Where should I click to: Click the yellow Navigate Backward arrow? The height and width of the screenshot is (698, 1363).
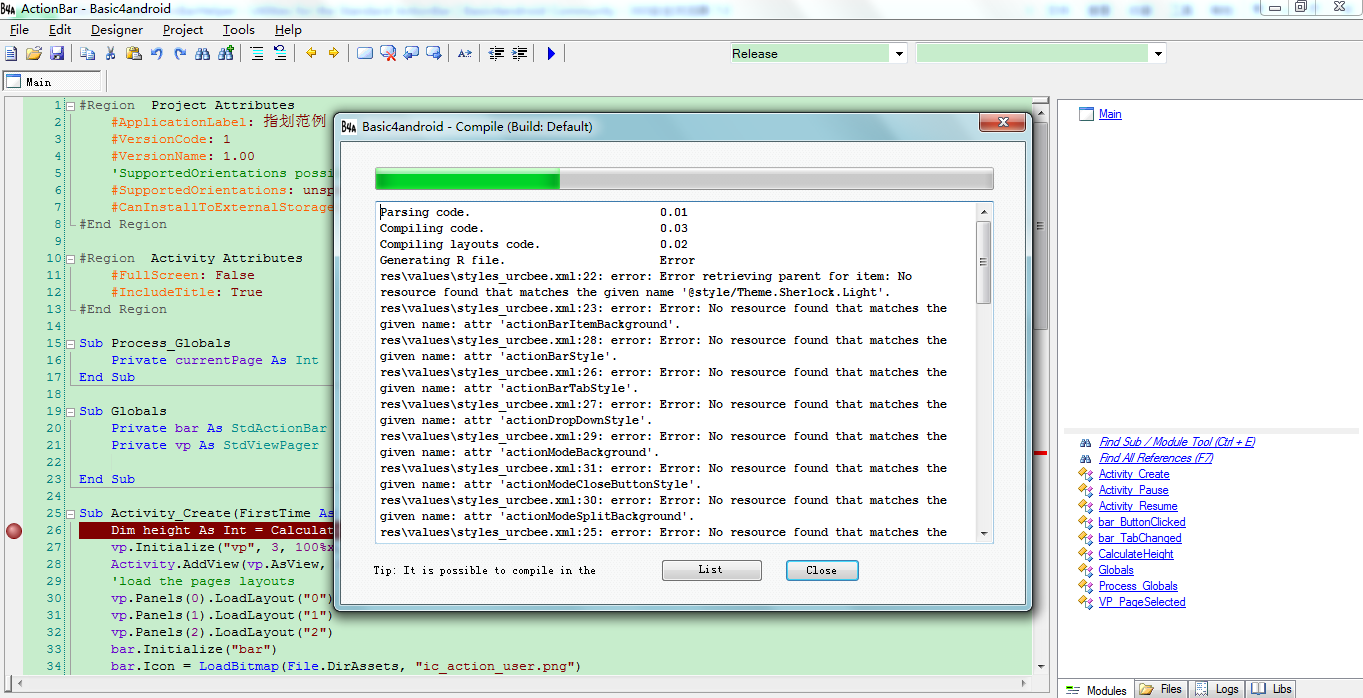[311, 53]
